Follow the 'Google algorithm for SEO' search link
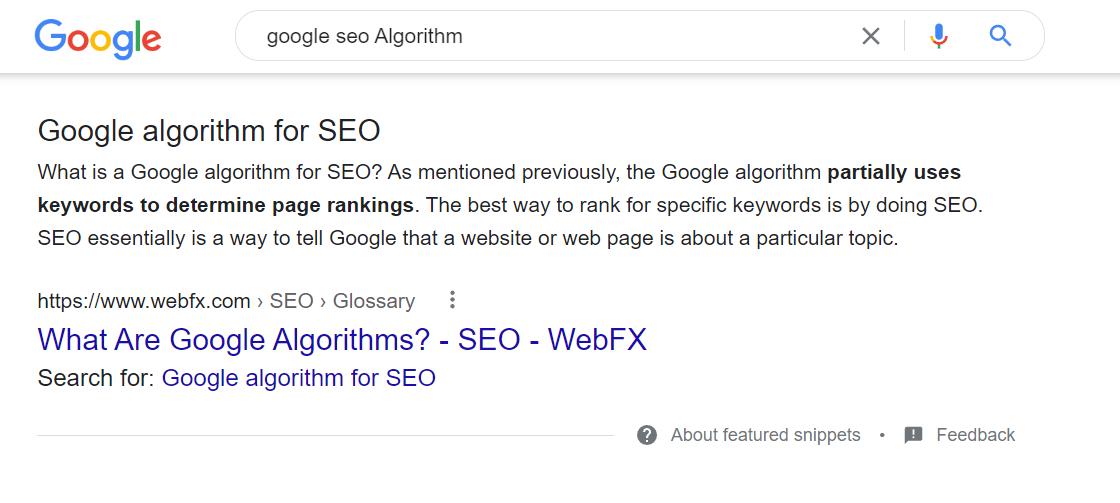Image resolution: width=1120 pixels, height=503 pixels. point(298,378)
